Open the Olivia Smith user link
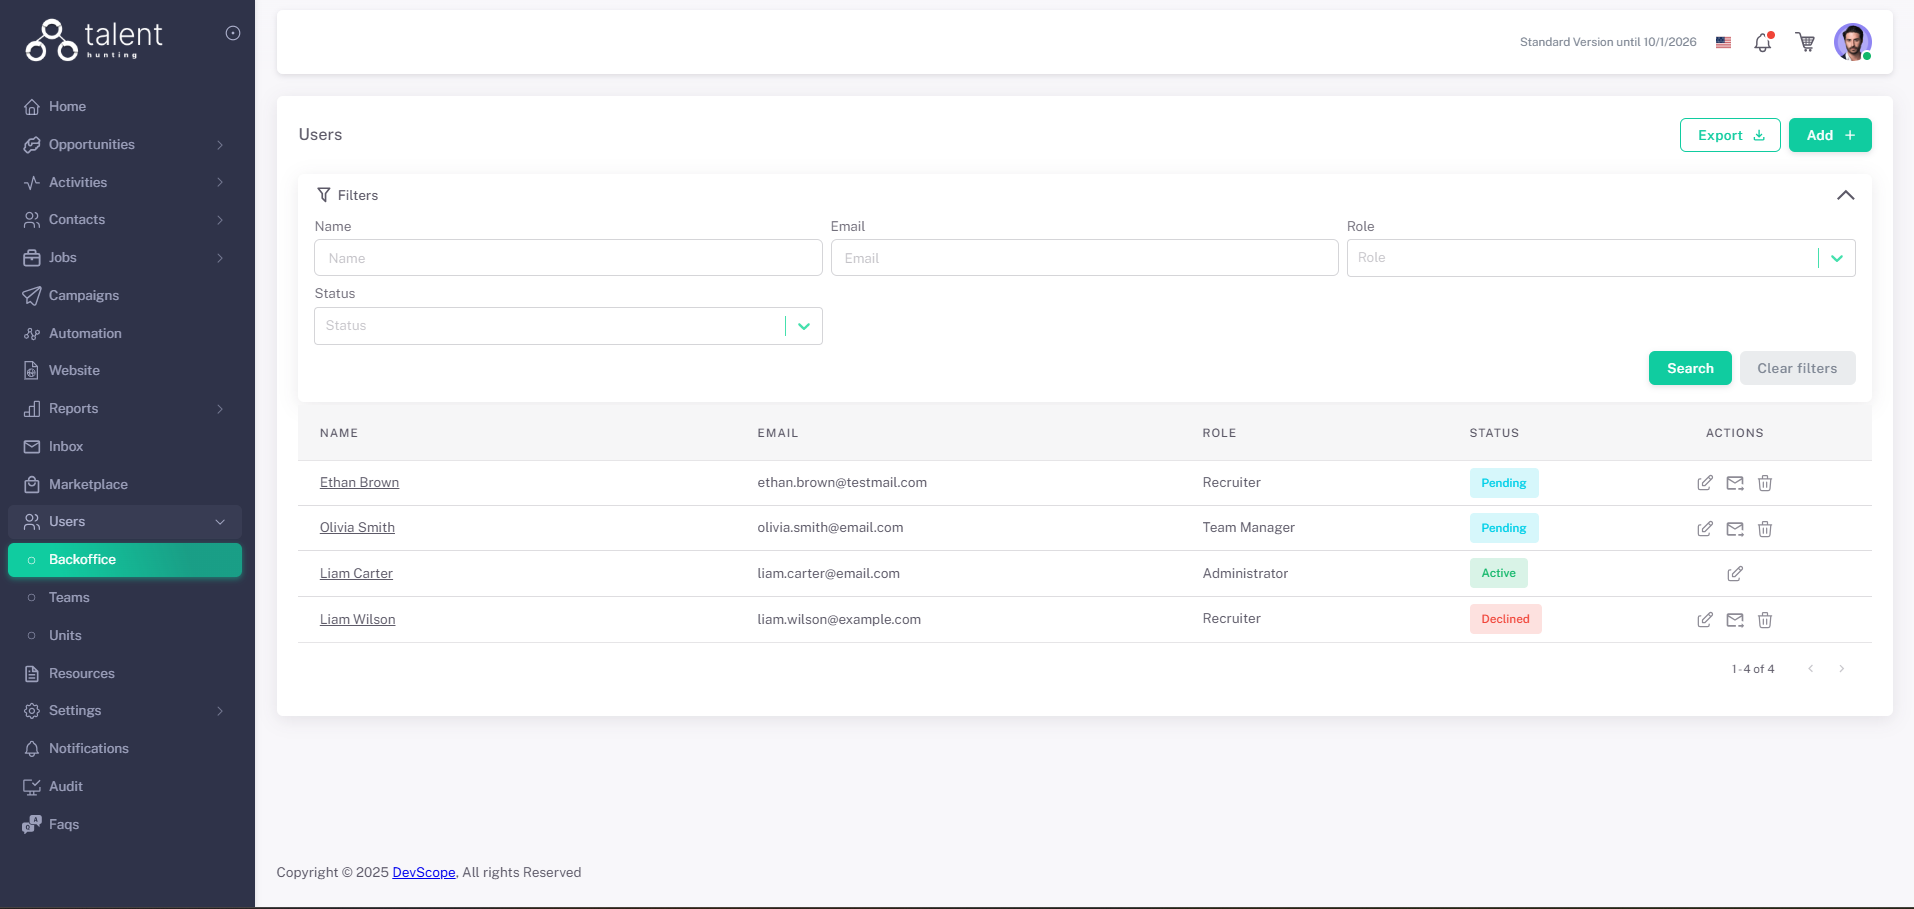 click(x=357, y=528)
